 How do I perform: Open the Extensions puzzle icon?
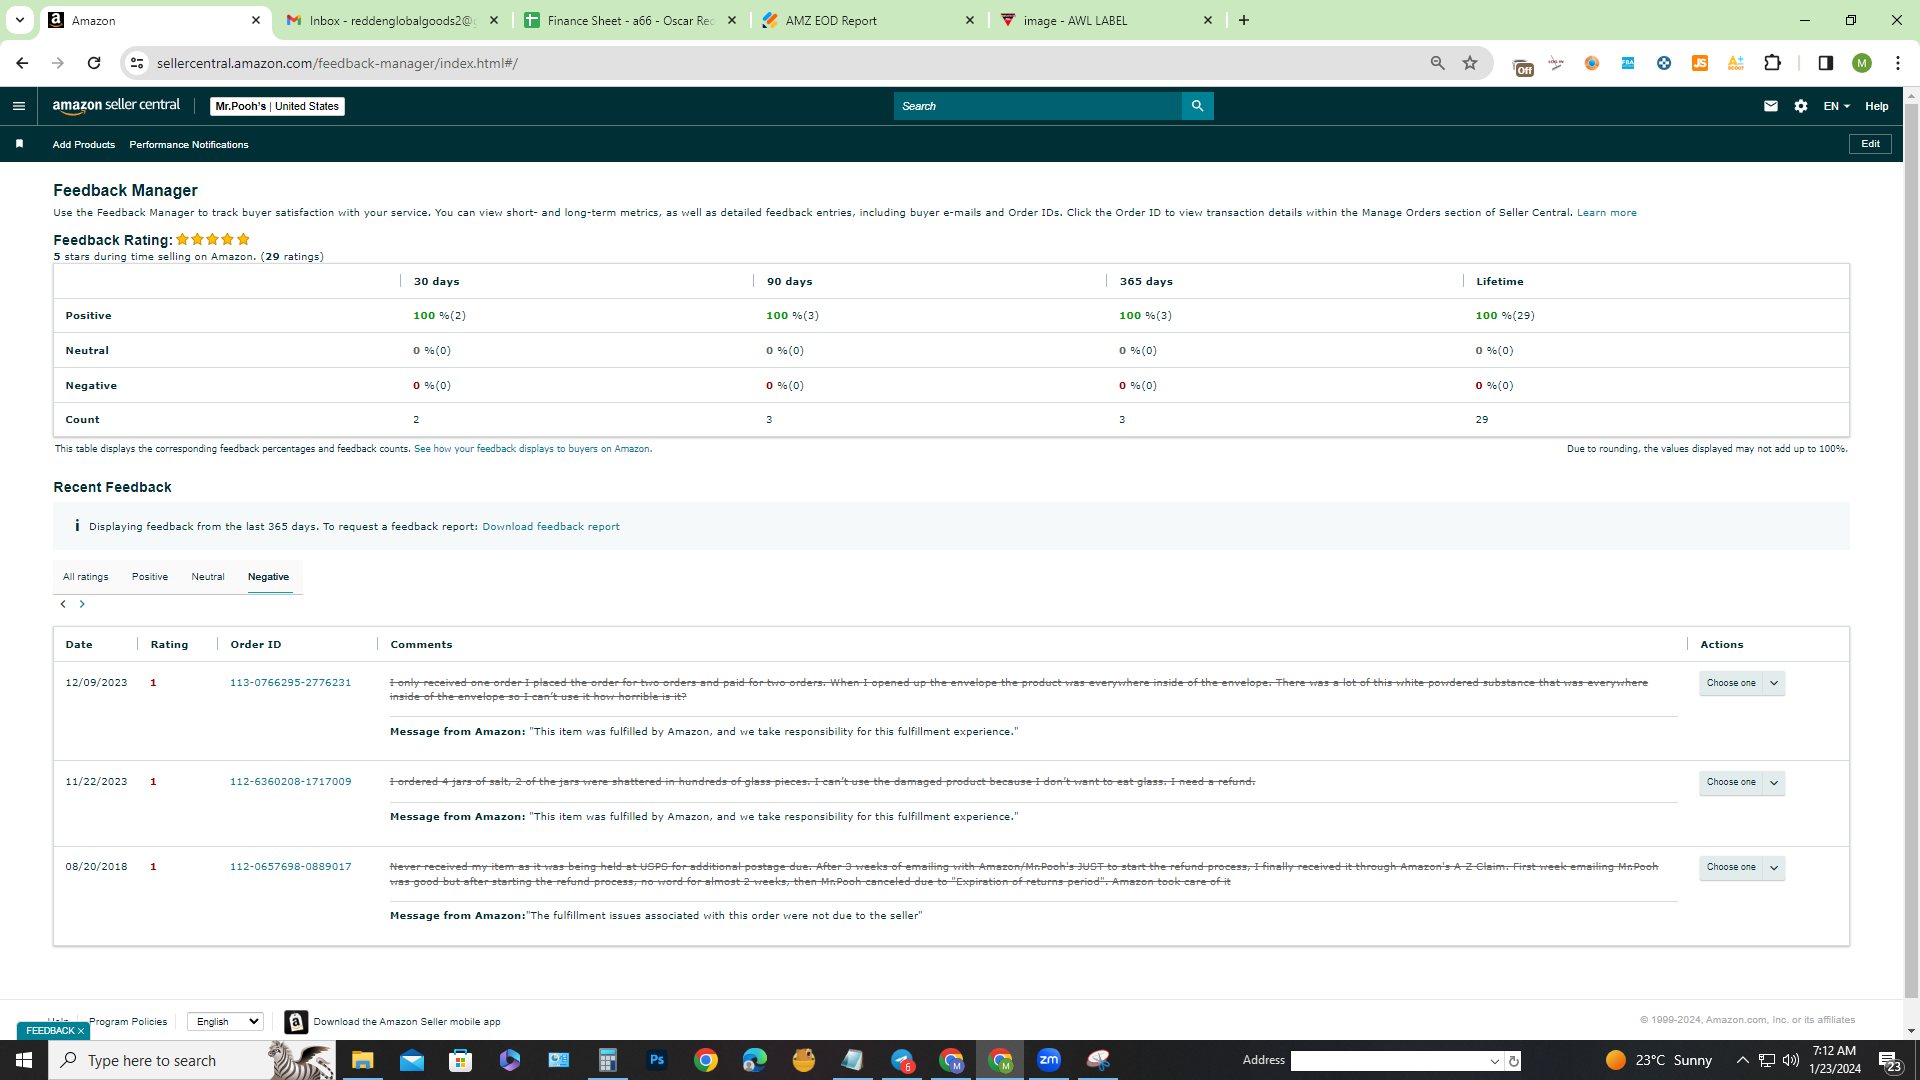1772,63
